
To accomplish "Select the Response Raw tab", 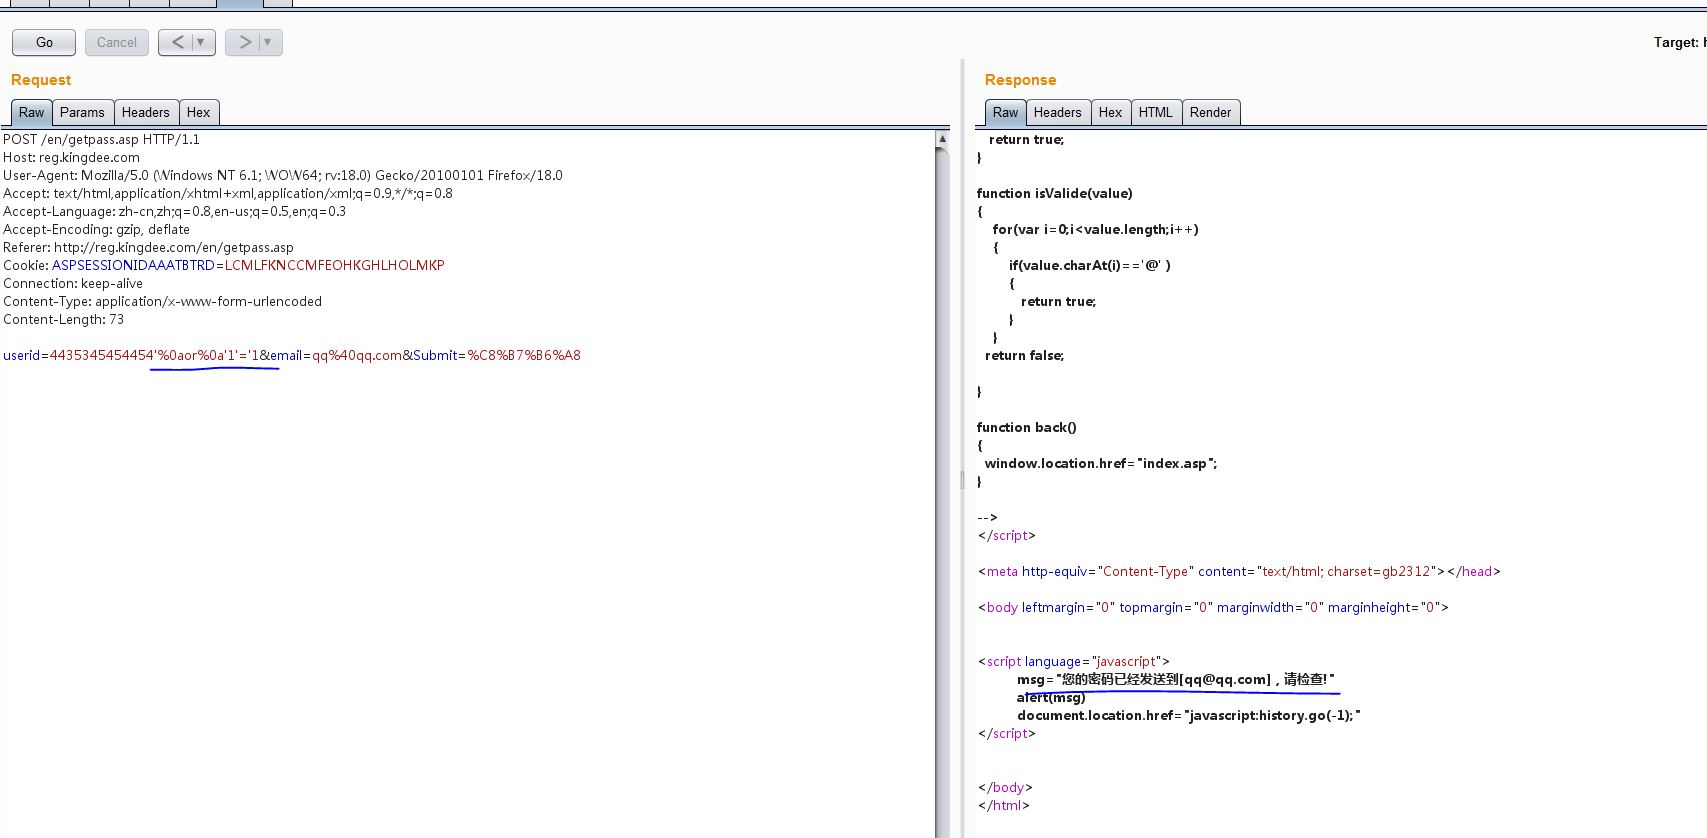I will pos(1006,113).
